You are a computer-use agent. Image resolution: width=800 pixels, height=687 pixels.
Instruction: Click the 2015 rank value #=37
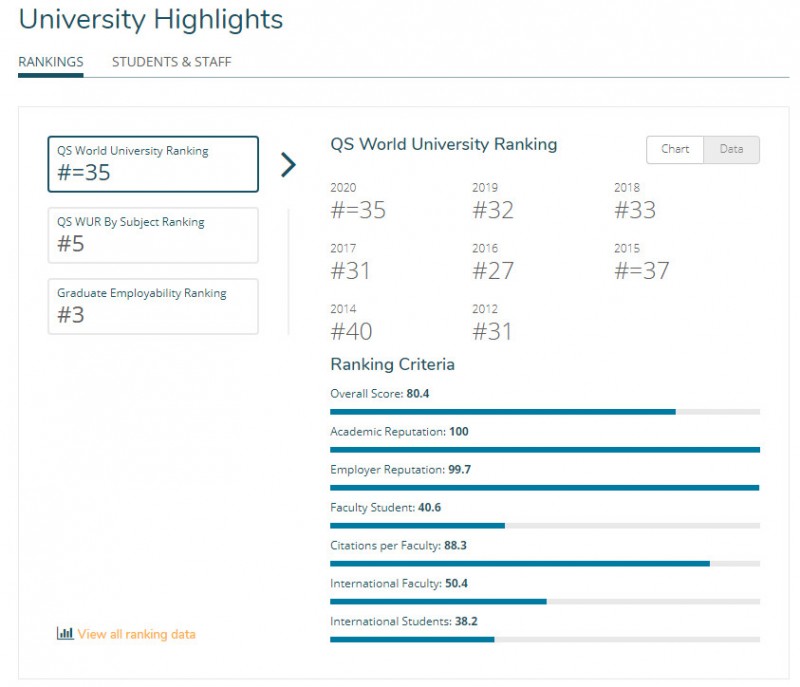[x=641, y=271]
